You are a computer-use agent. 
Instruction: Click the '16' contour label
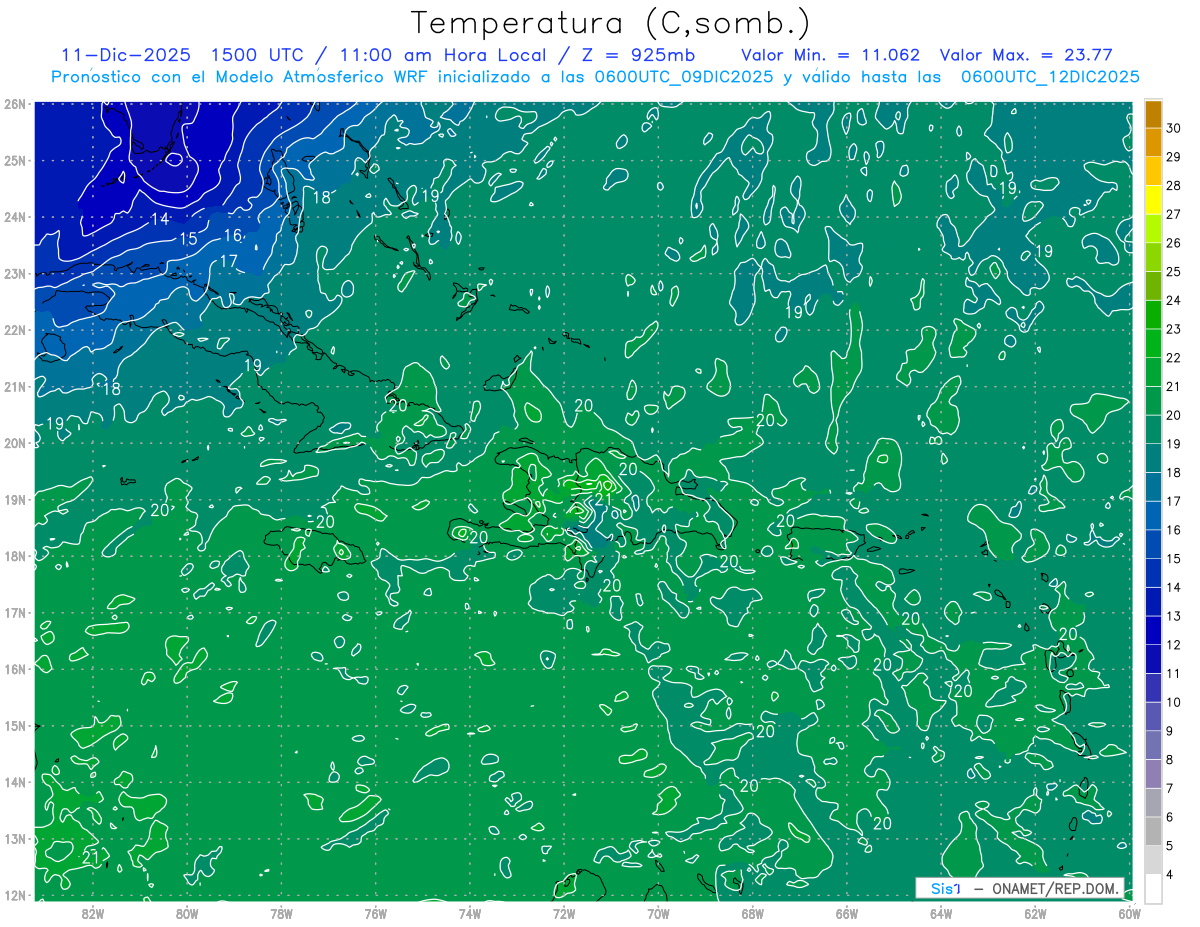click(233, 235)
